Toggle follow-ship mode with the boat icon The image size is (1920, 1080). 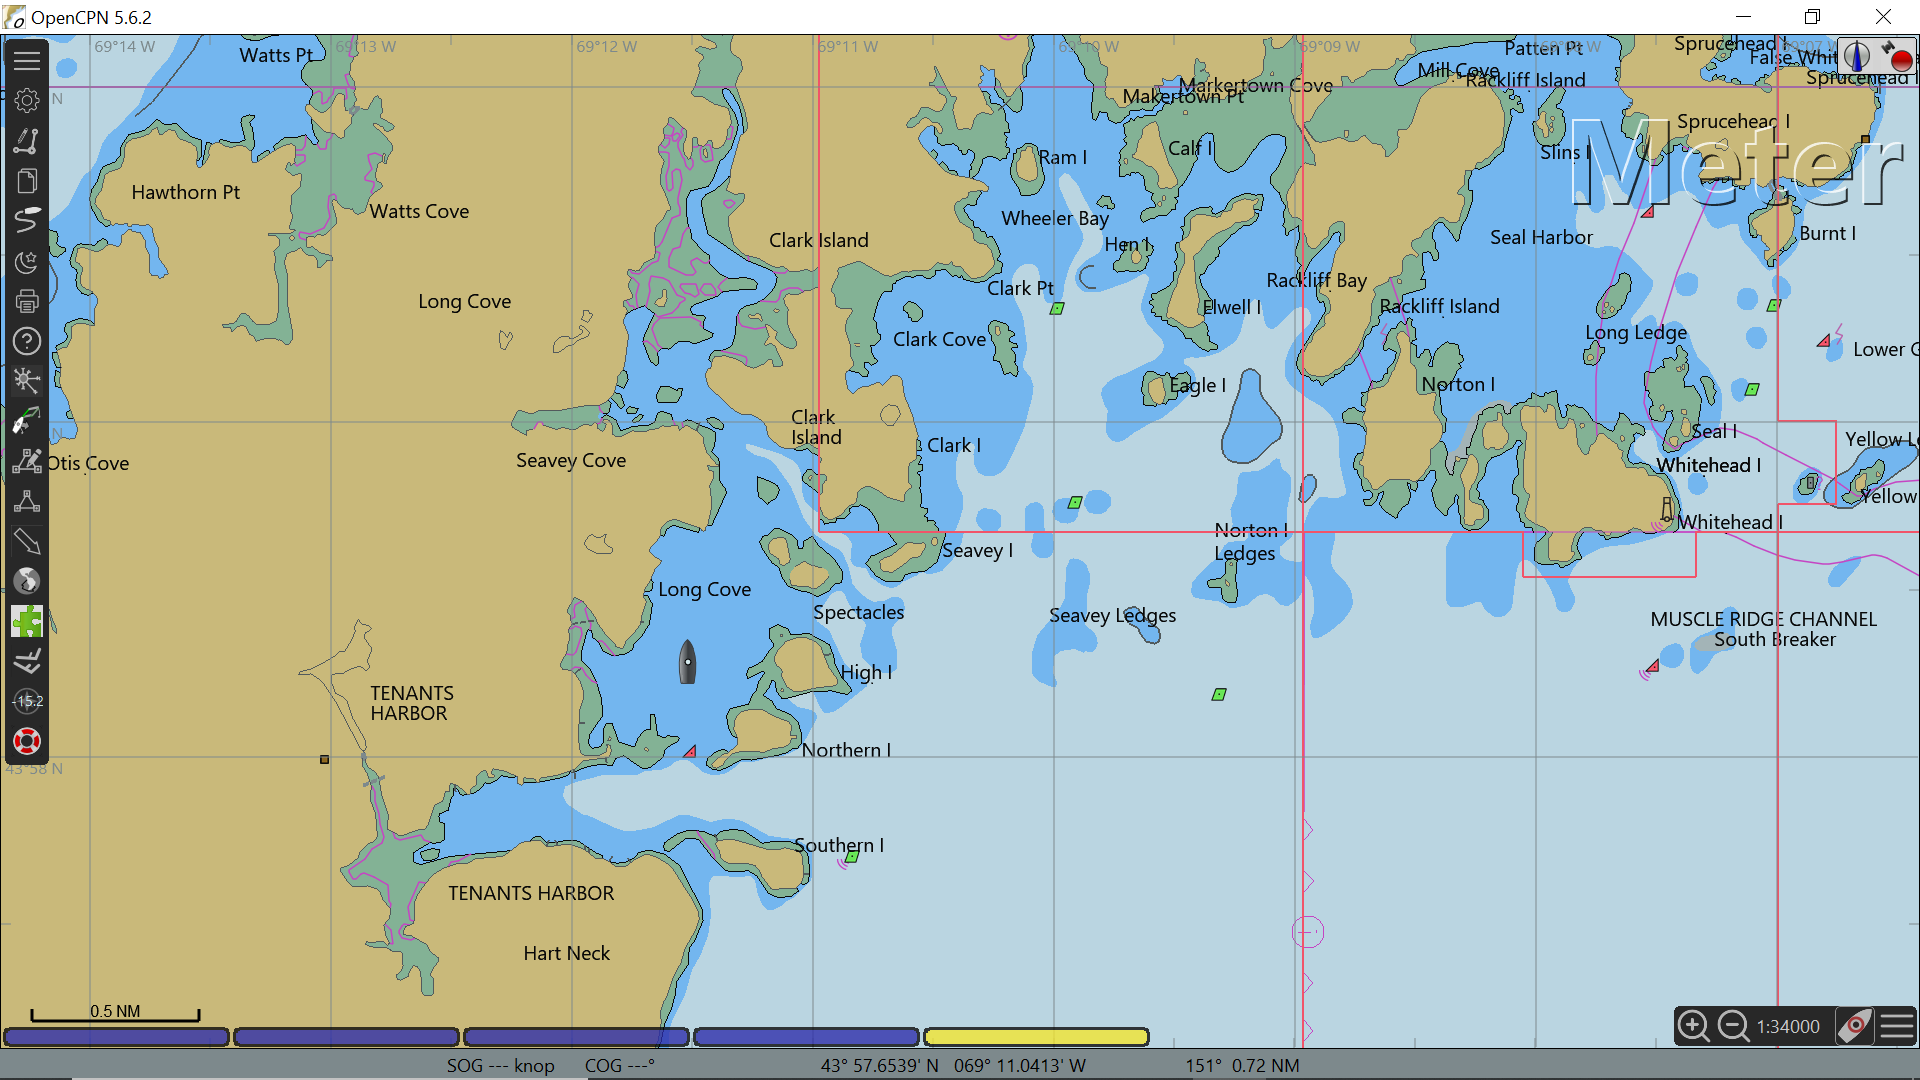pyautogui.click(x=1855, y=1026)
